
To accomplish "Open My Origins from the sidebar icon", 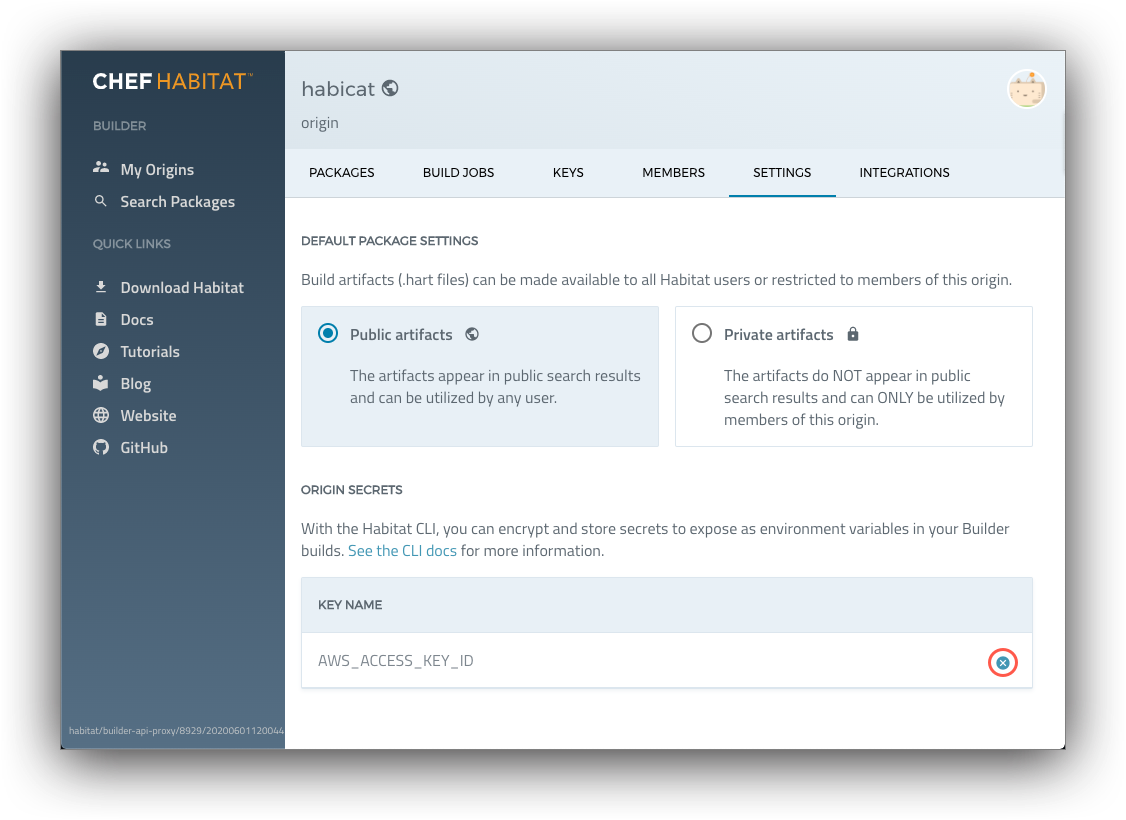I will tap(100, 169).
